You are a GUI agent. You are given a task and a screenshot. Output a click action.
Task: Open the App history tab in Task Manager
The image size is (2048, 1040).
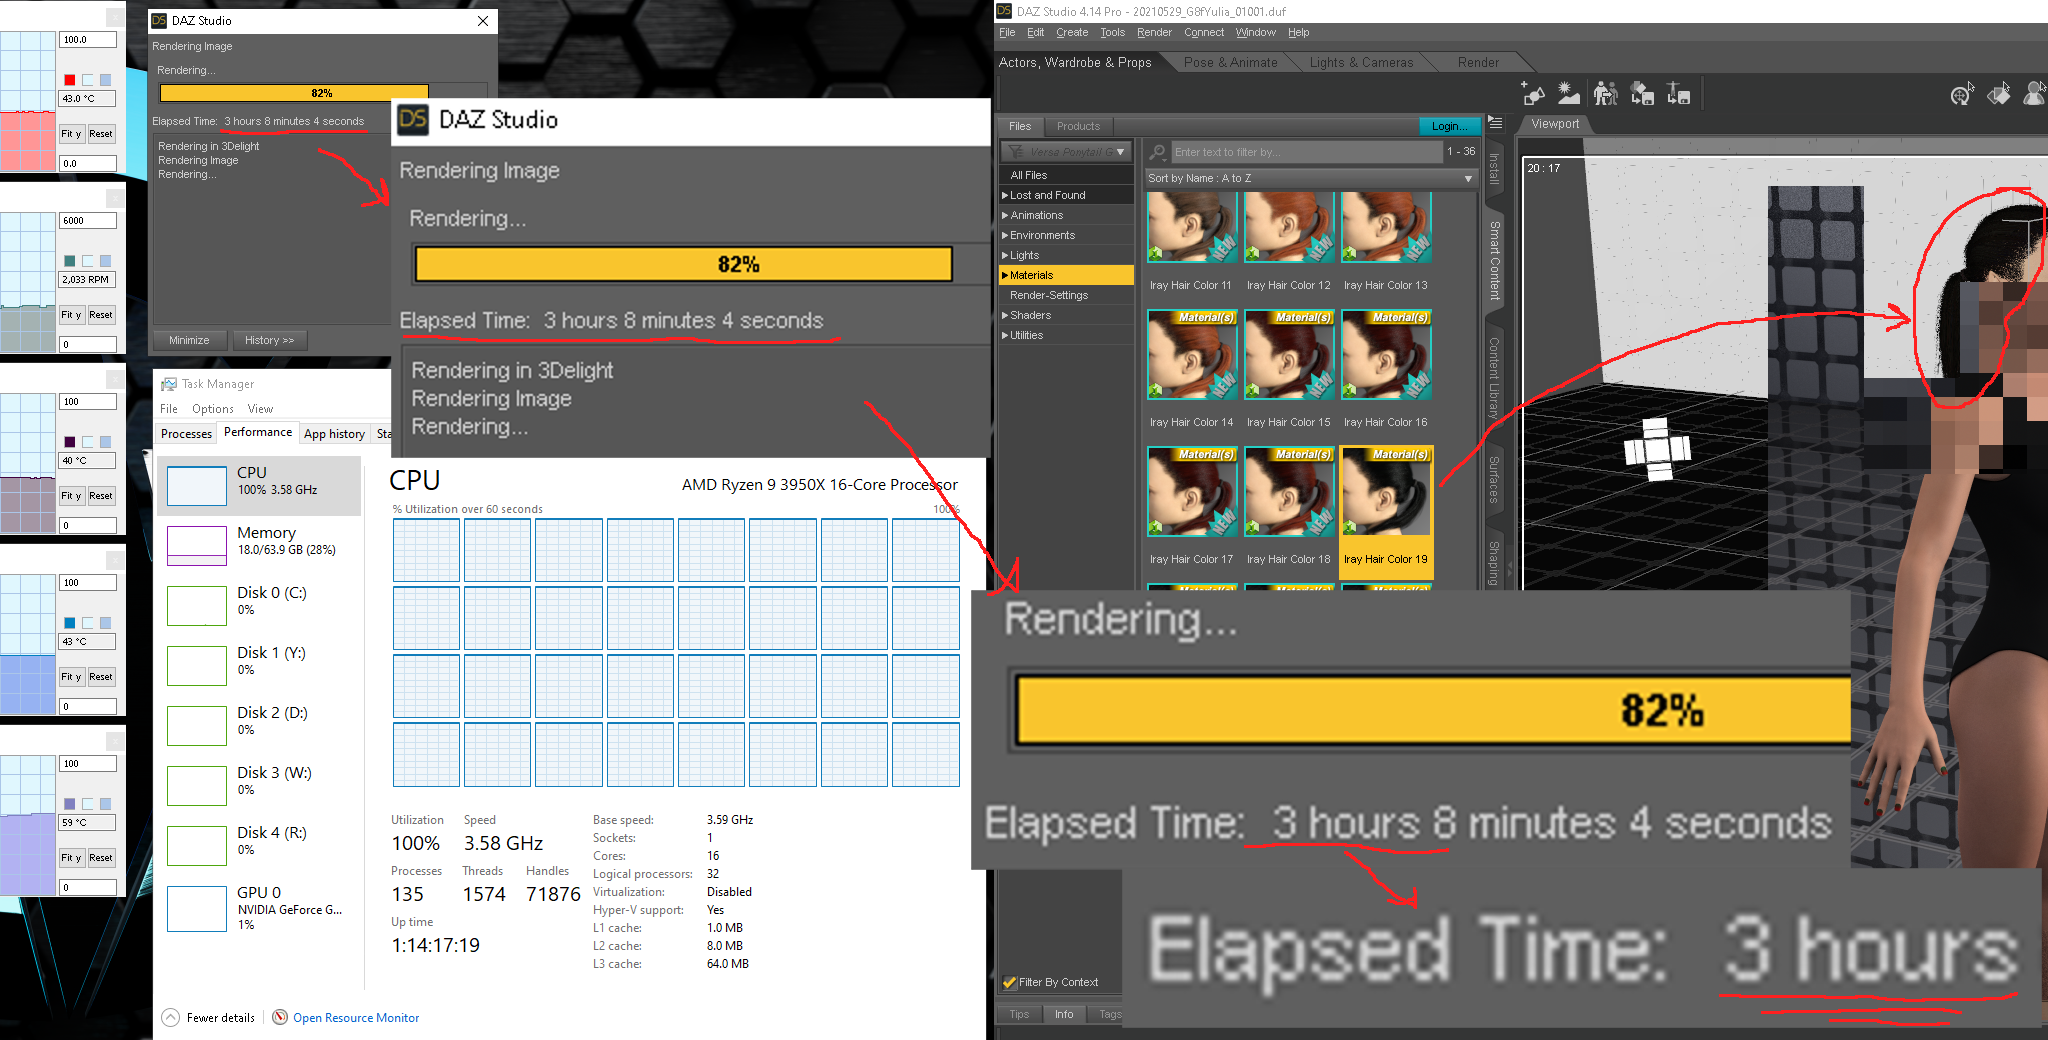click(x=334, y=434)
